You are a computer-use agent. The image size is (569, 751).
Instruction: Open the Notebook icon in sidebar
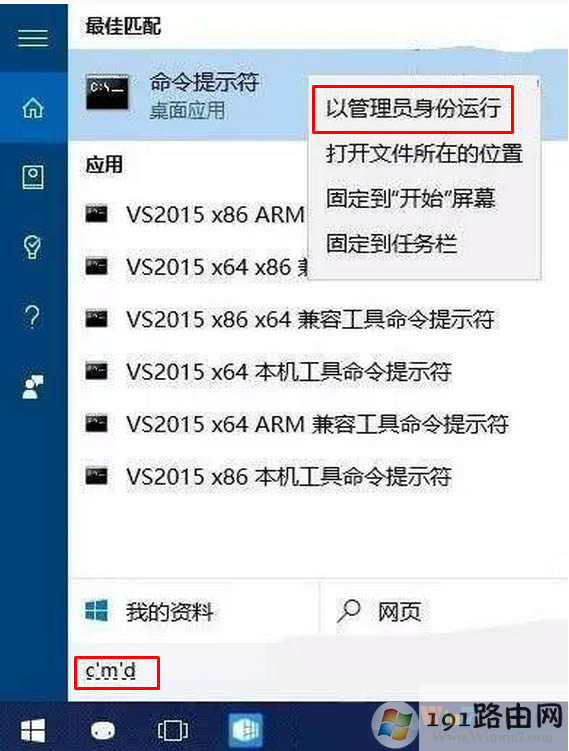point(33,178)
